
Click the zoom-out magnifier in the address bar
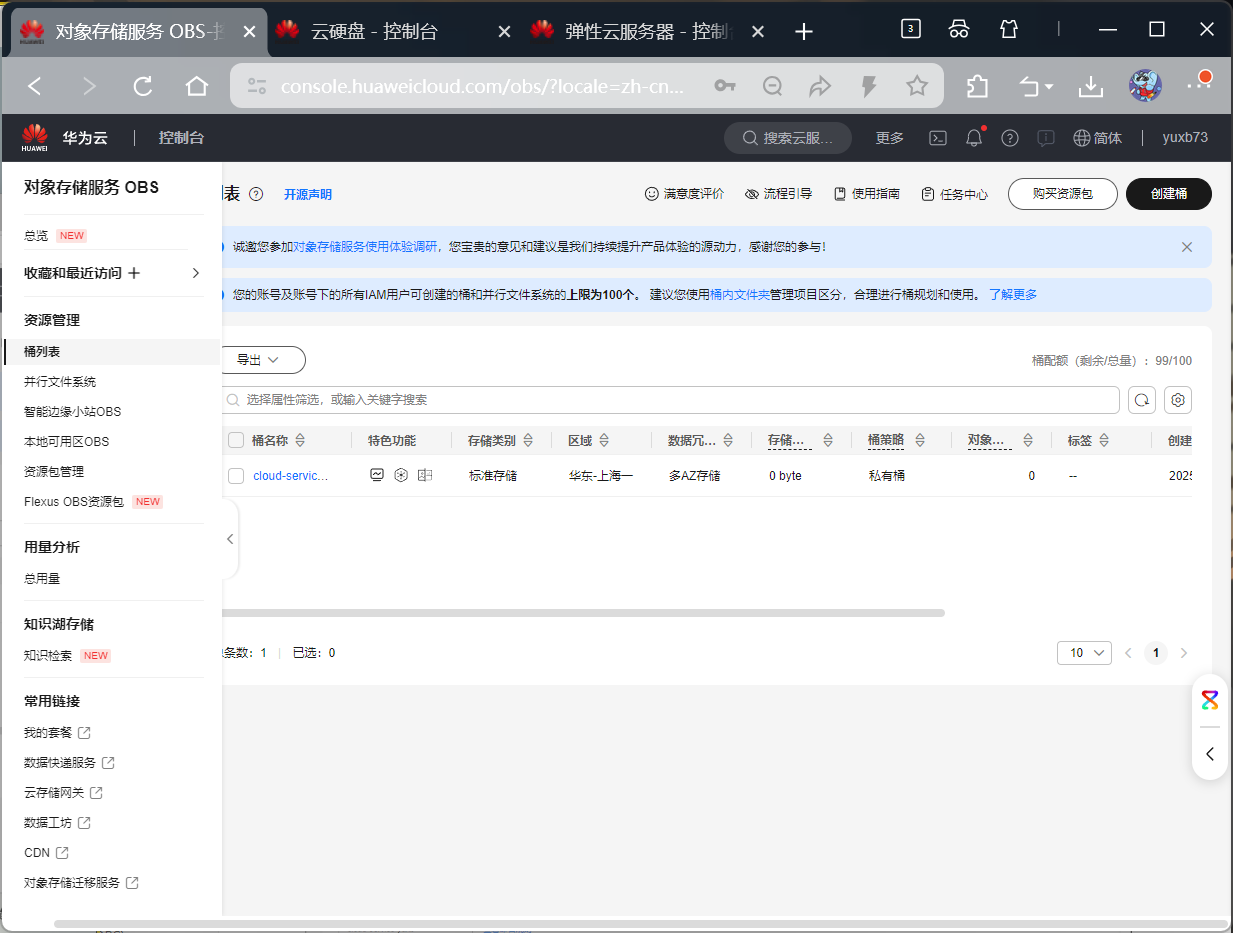[x=772, y=87]
